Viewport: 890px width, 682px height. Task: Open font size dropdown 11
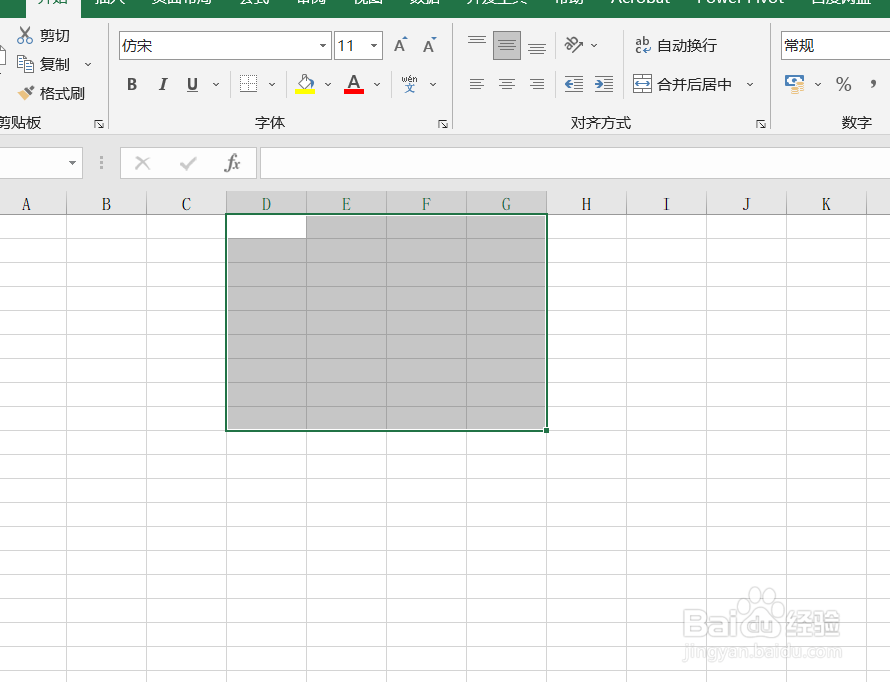(374, 45)
